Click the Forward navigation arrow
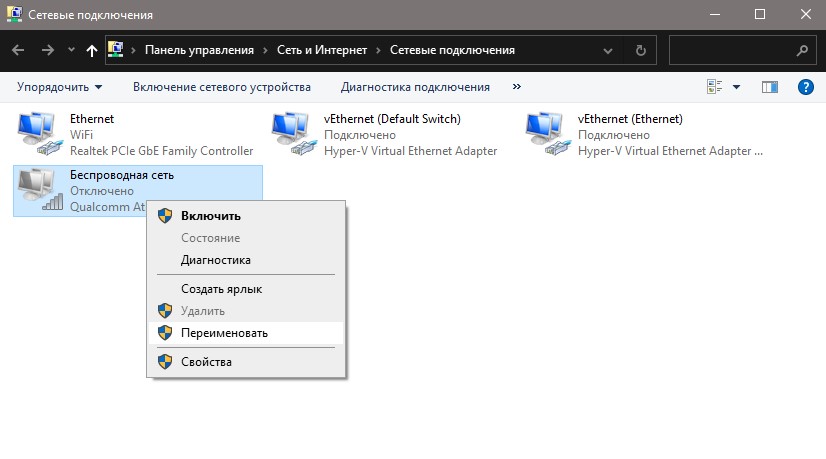This screenshot has width=826, height=459. click(x=48, y=50)
